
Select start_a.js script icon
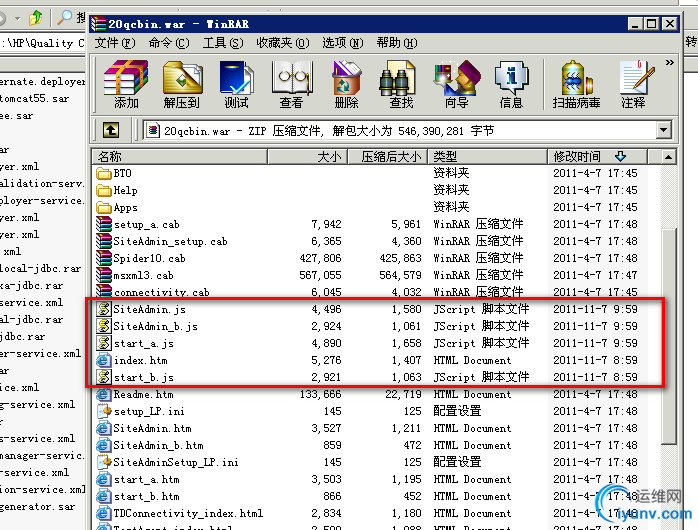coord(104,343)
